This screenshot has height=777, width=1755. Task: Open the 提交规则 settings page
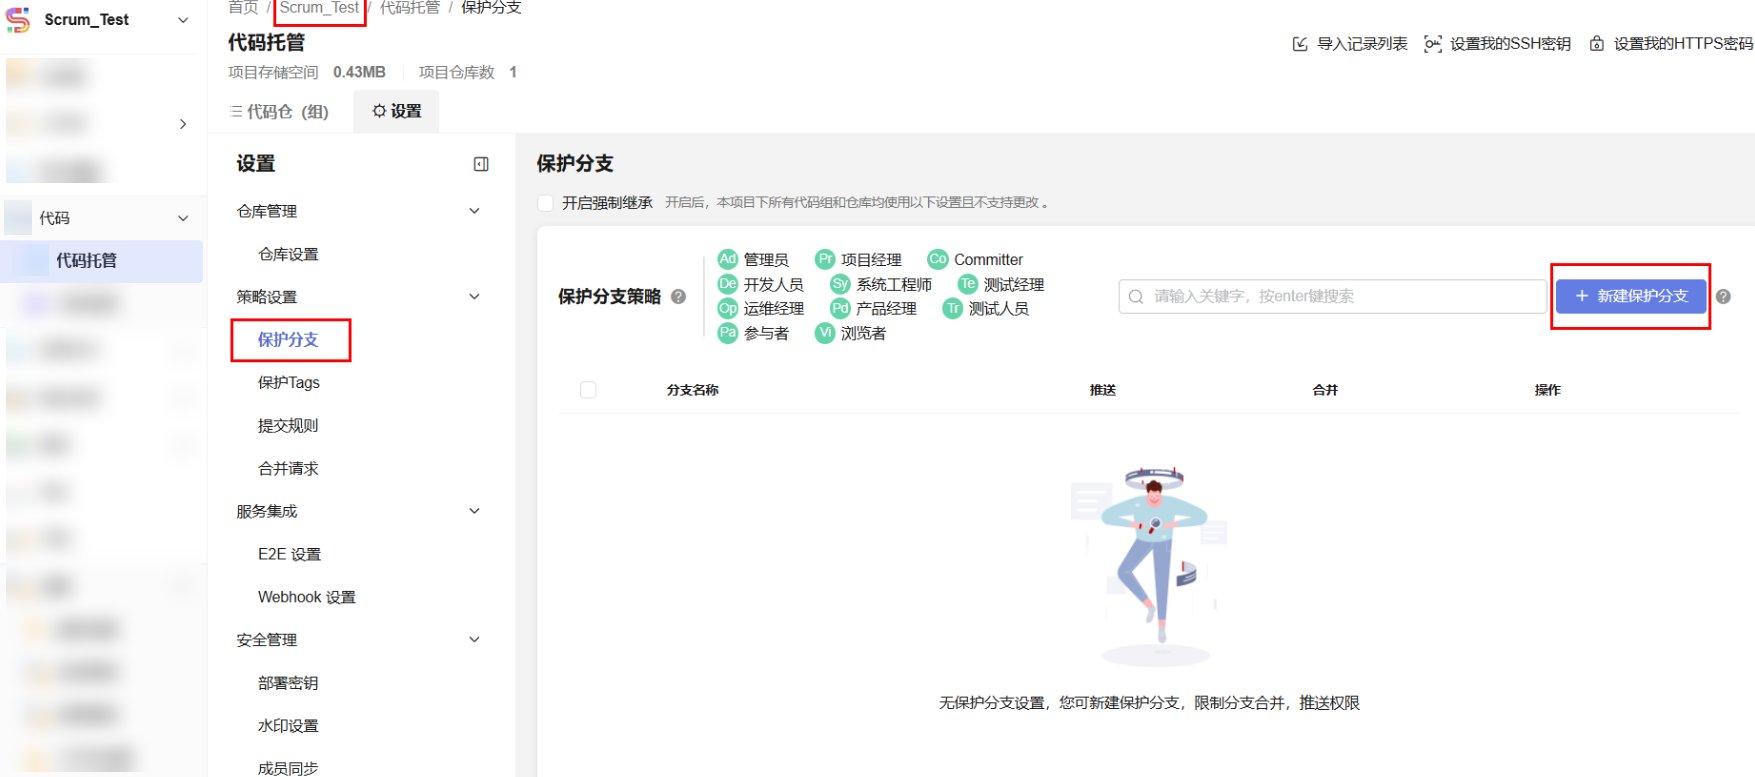click(x=288, y=426)
